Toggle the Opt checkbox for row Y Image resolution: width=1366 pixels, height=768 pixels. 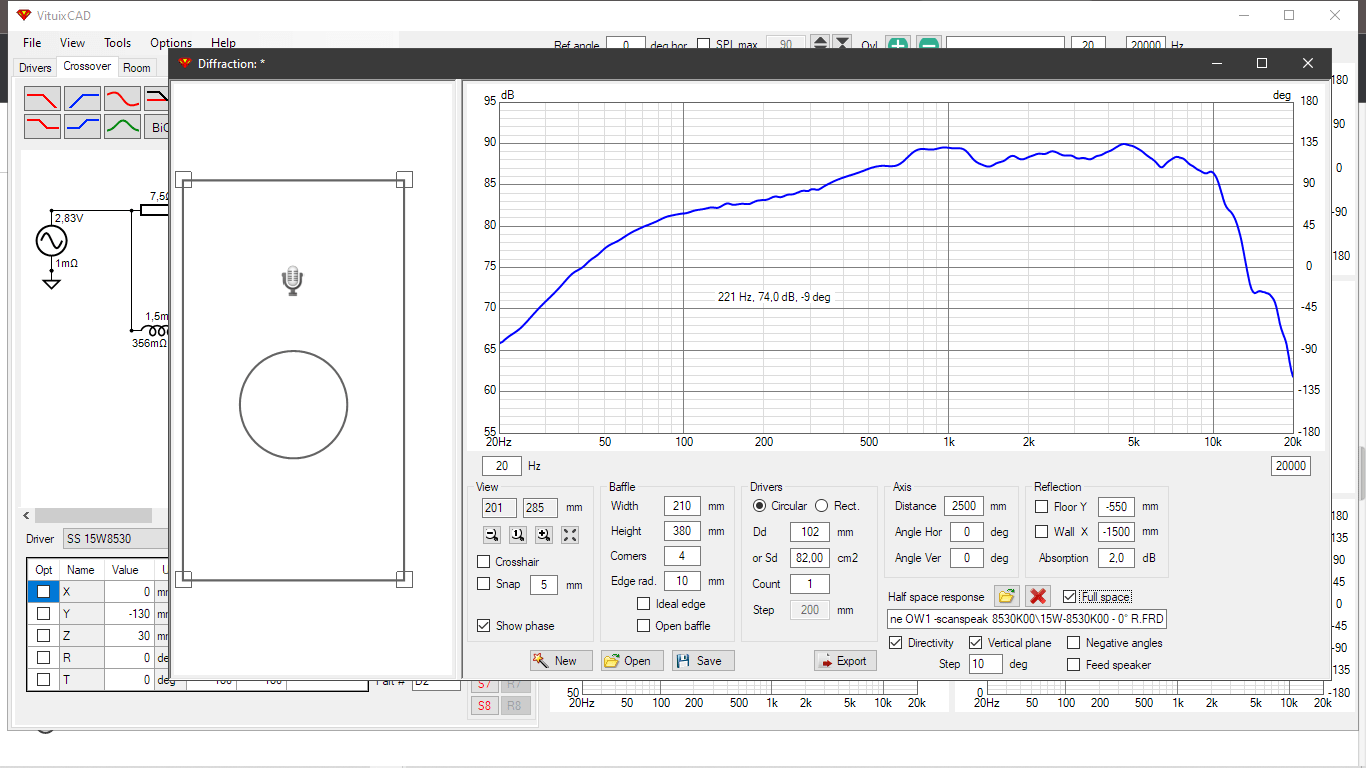[43, 613]
